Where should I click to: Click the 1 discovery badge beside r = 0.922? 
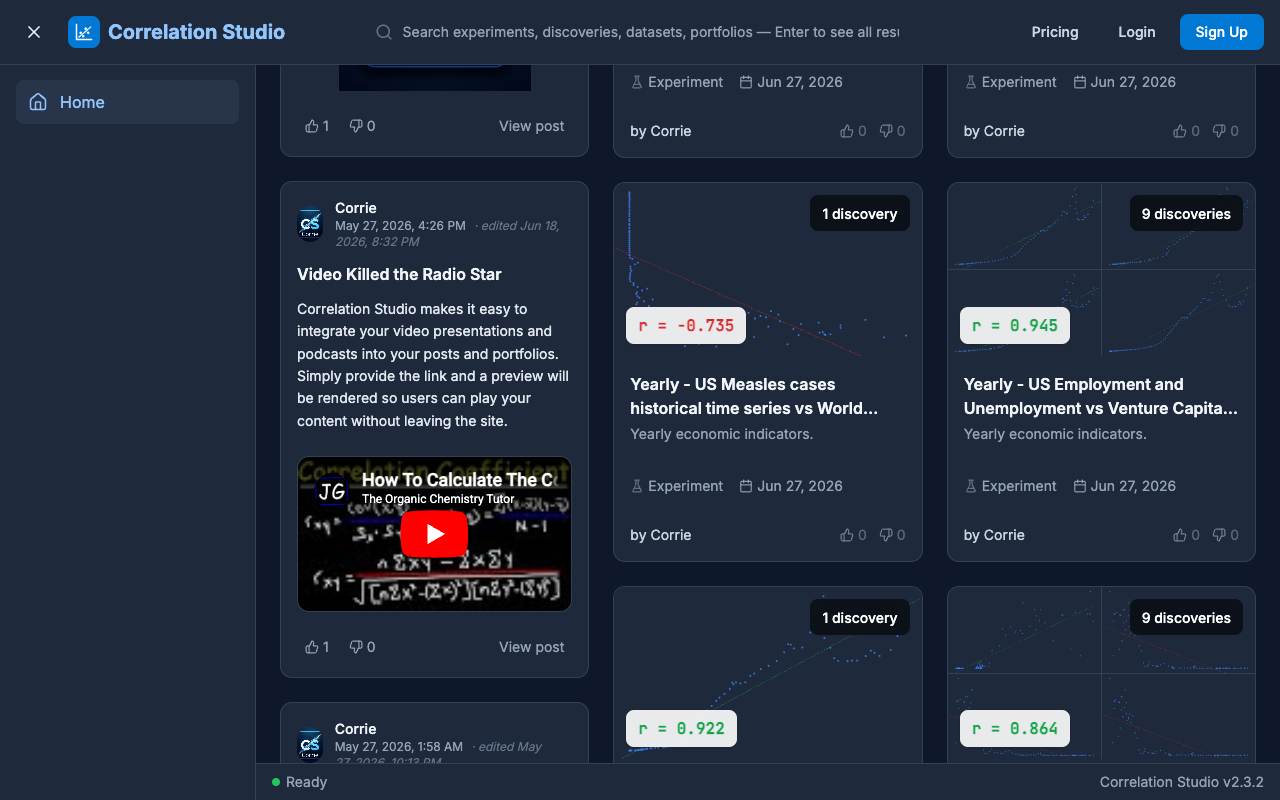[x=860, y=617]
